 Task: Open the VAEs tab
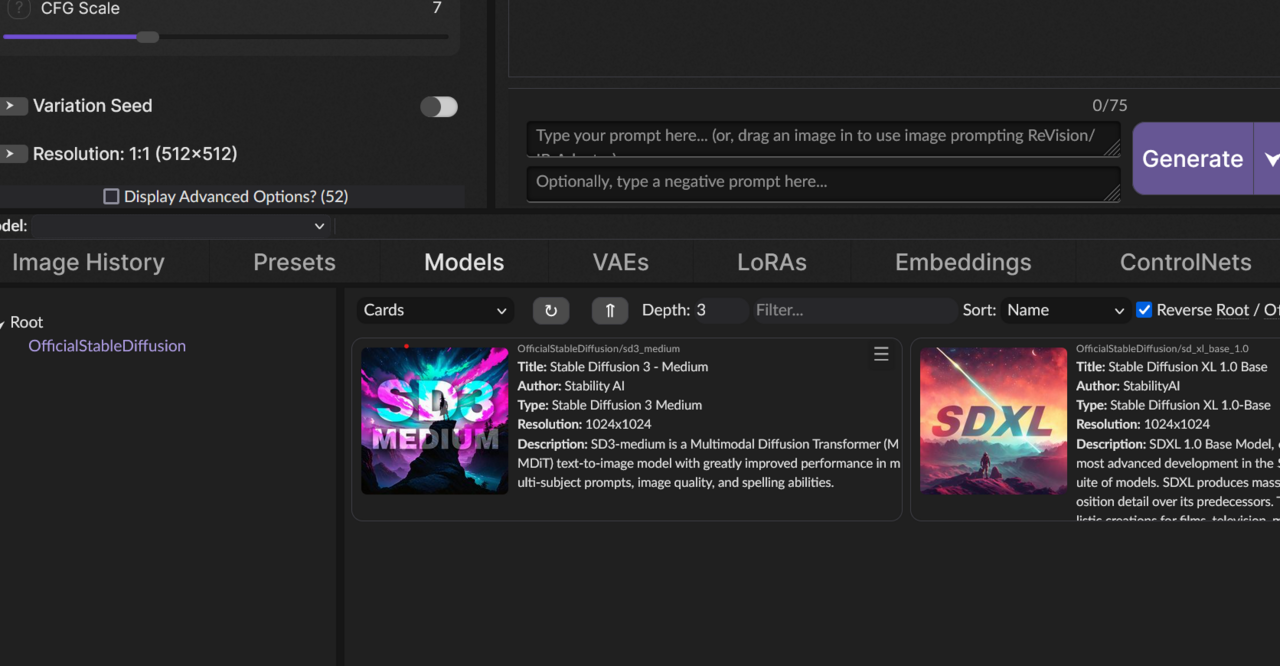[621, 262]
